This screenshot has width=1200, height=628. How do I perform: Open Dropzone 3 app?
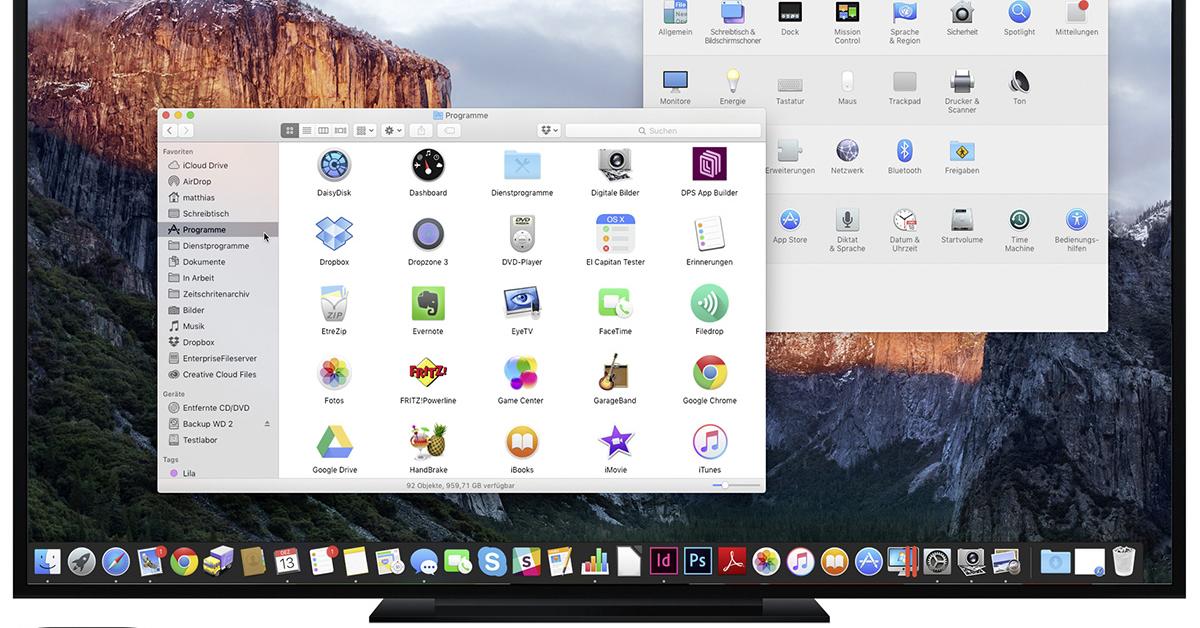(428, 234)
